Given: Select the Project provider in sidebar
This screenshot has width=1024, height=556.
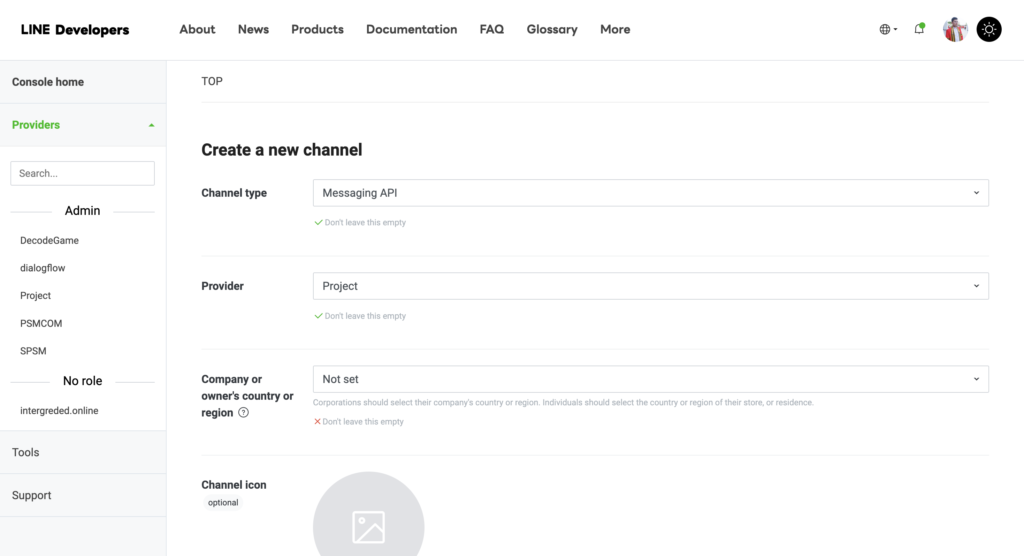Looking at the screenshot, I should (35, 295).
